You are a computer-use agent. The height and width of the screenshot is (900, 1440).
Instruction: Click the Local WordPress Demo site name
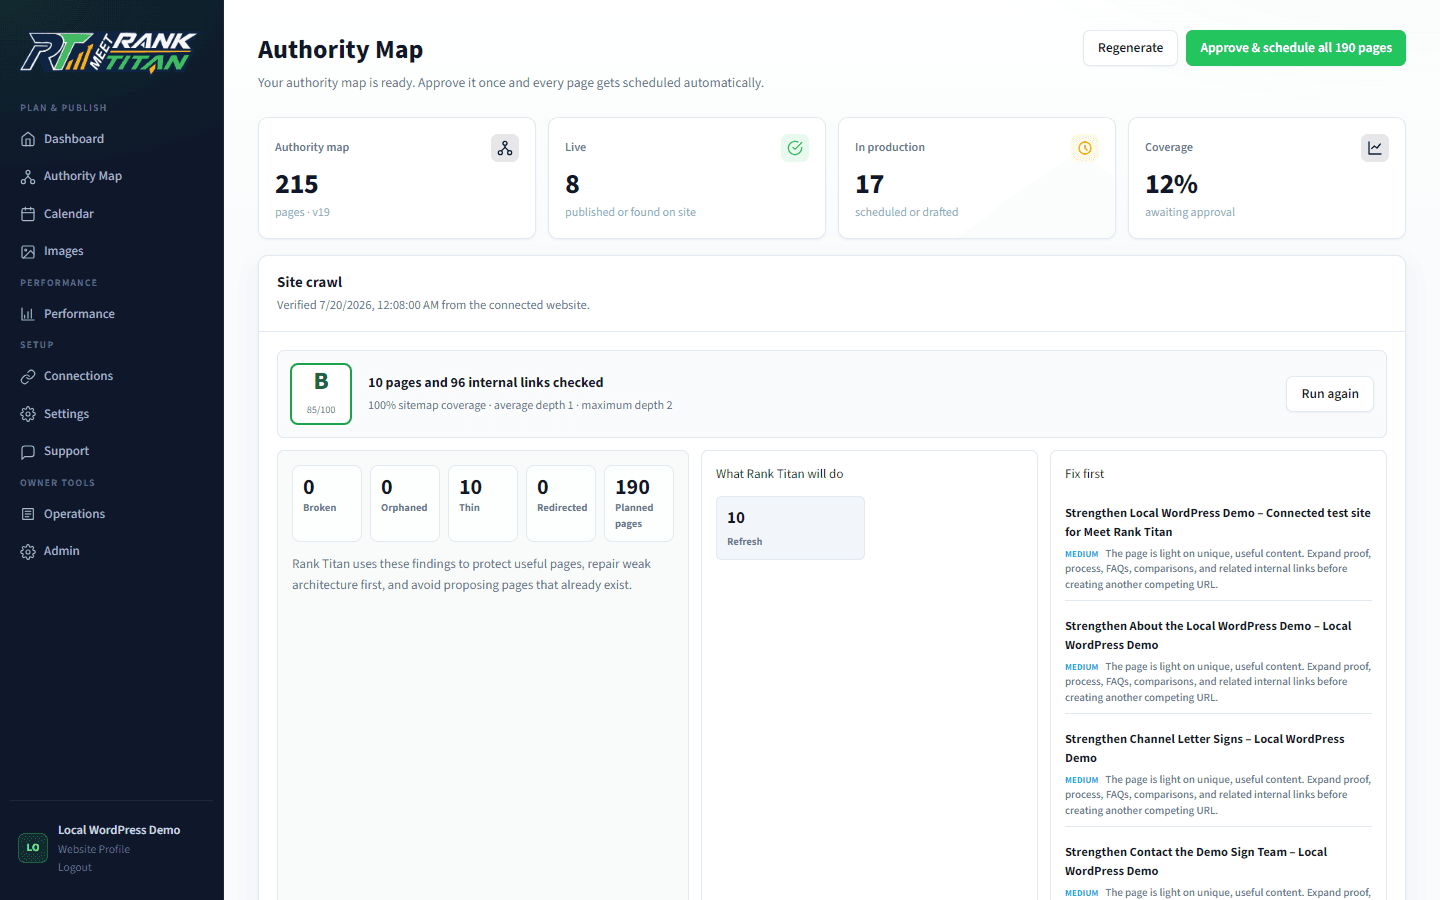pos(119,830)
